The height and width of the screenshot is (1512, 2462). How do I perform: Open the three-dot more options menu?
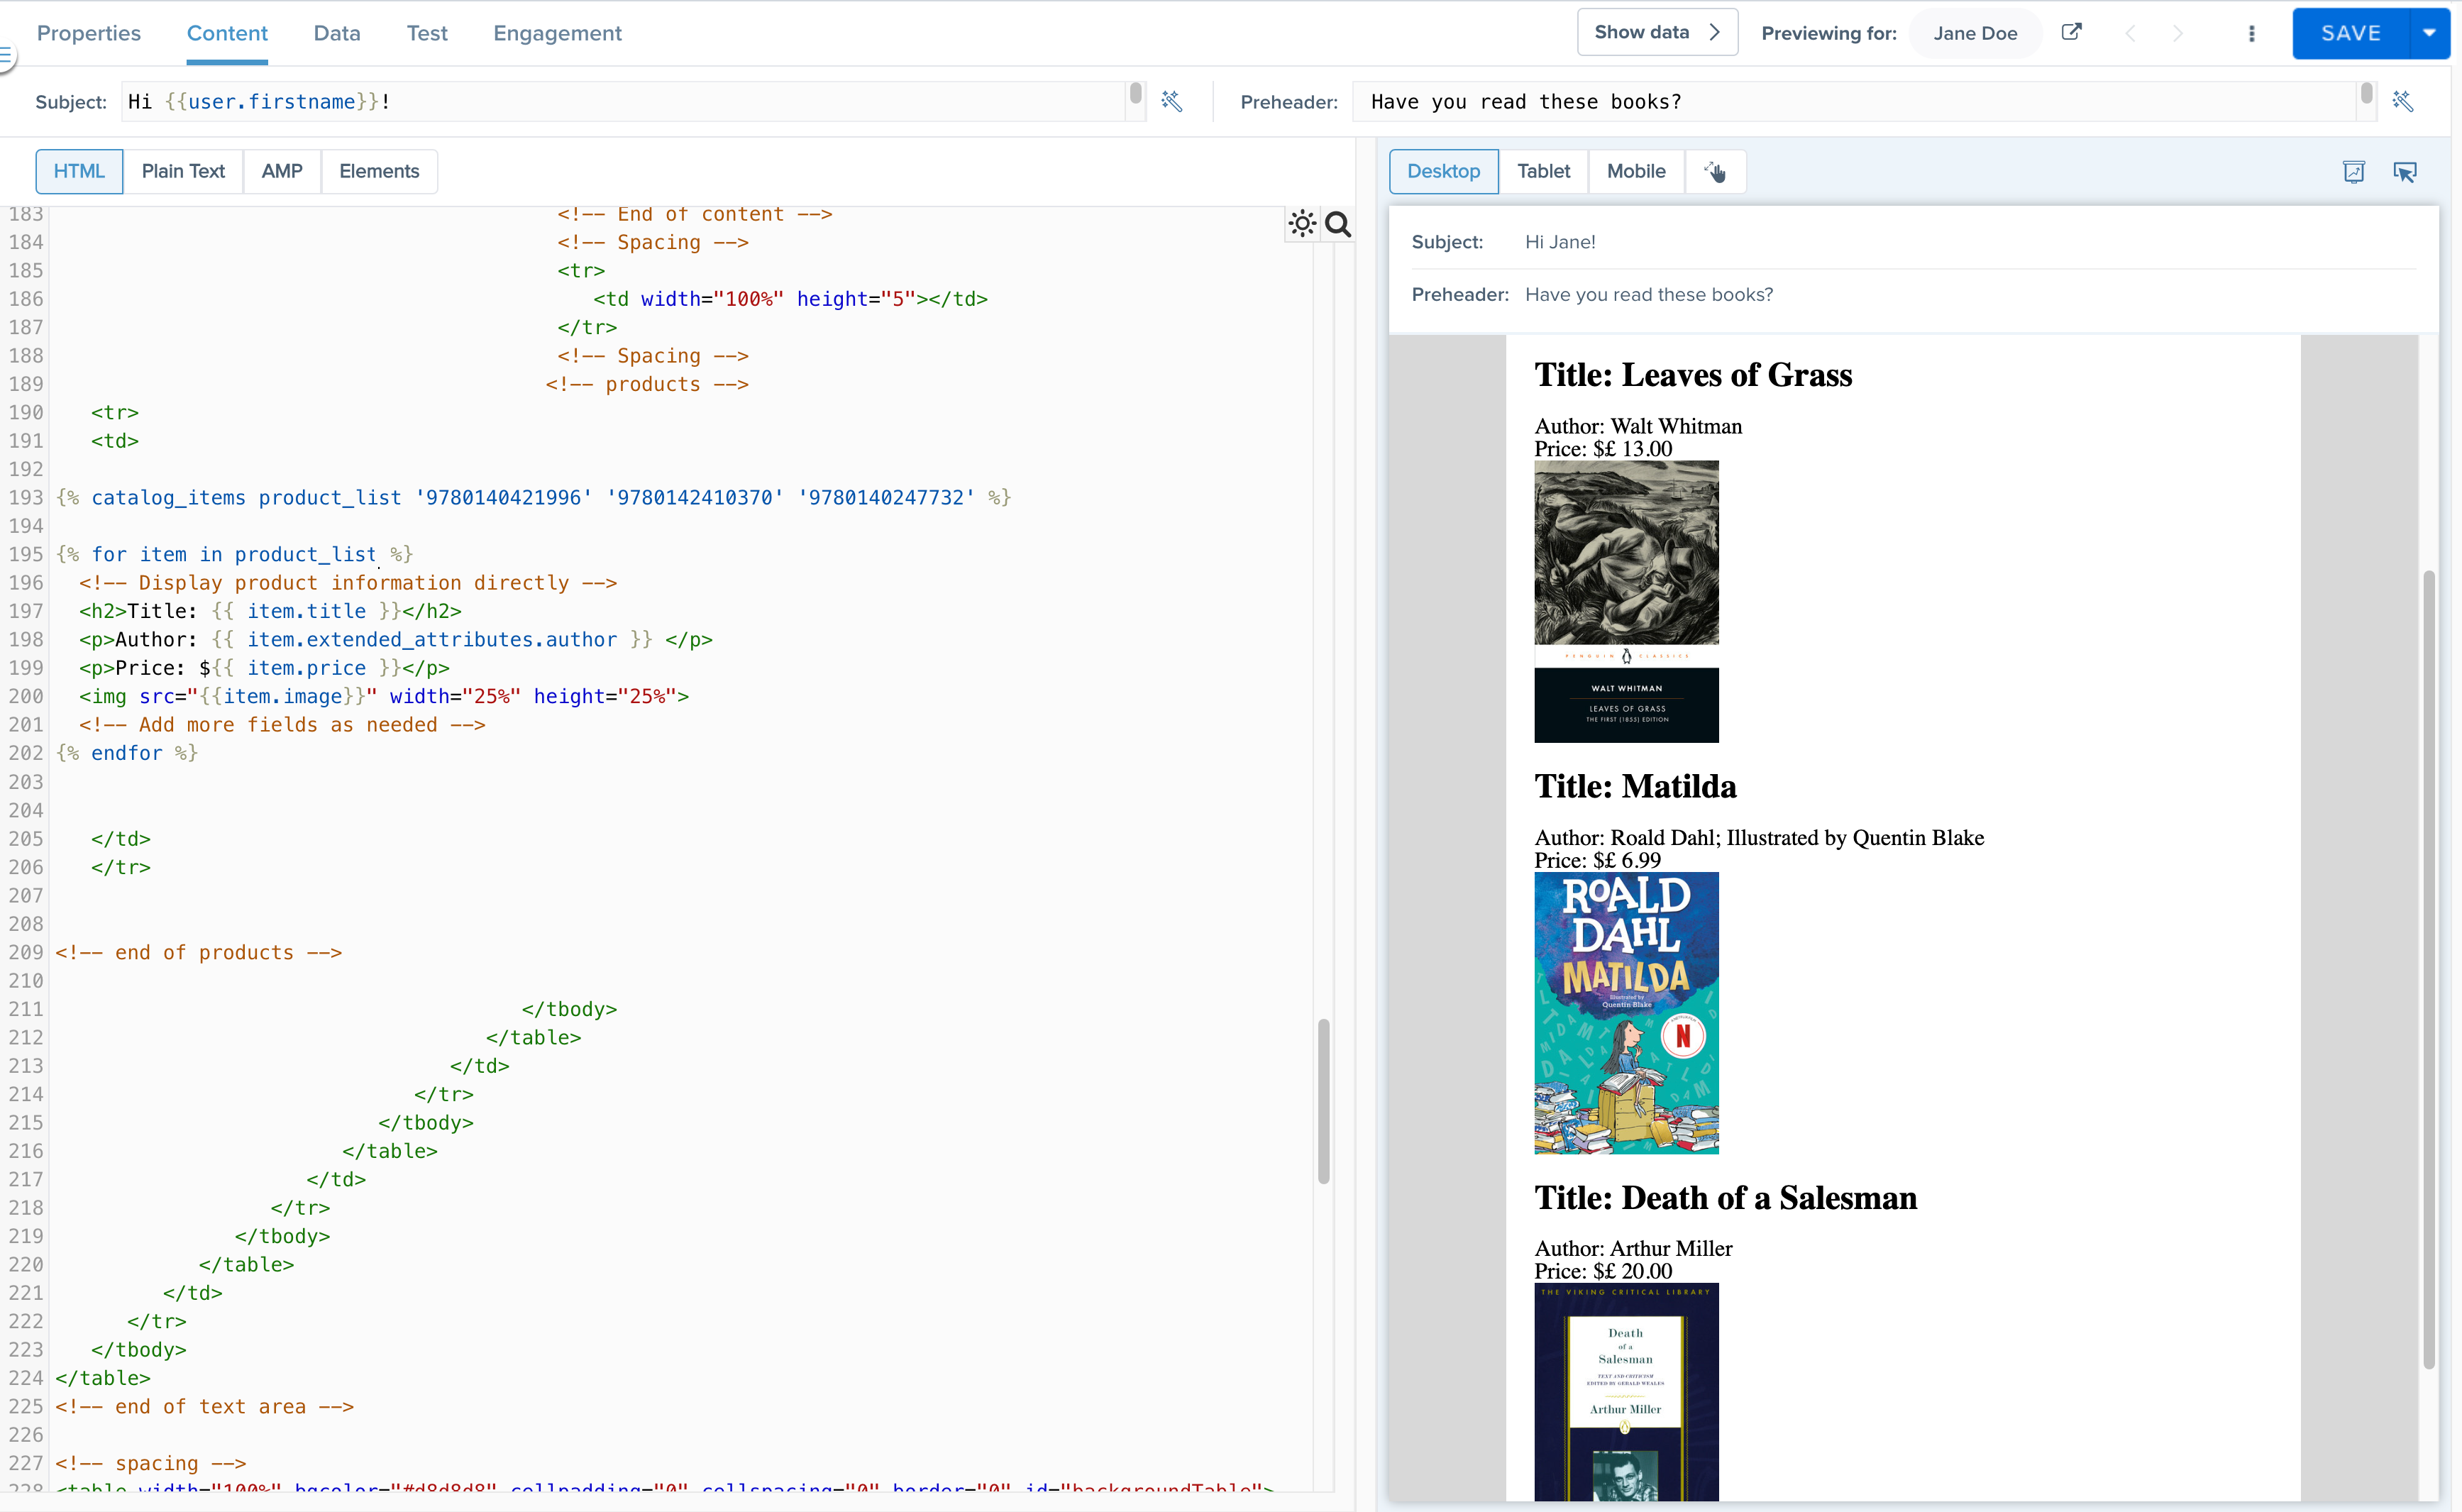pos(2252,33)
